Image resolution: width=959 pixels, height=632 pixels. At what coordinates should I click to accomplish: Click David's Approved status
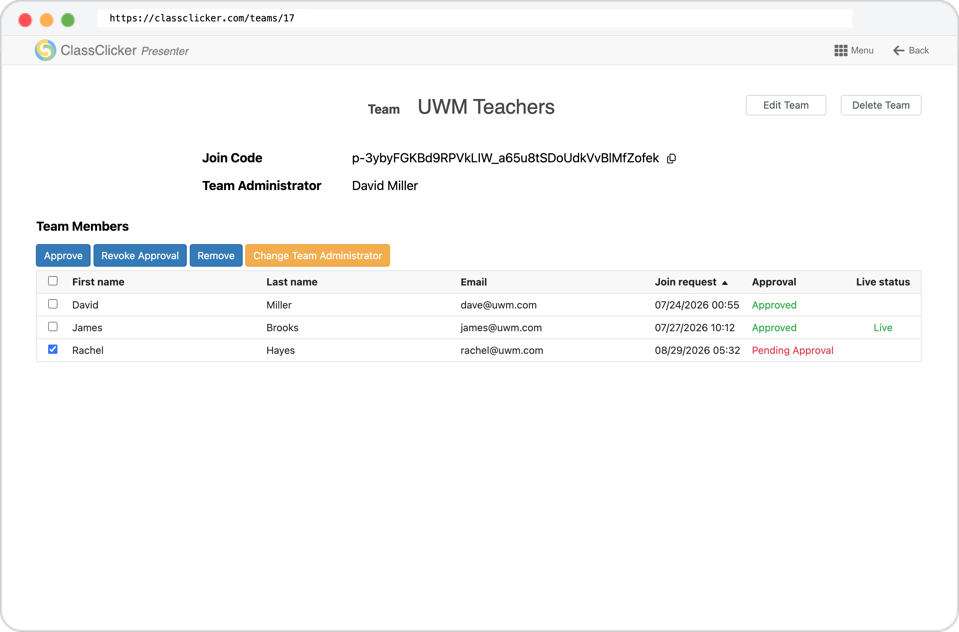click(x=774, y=305)
